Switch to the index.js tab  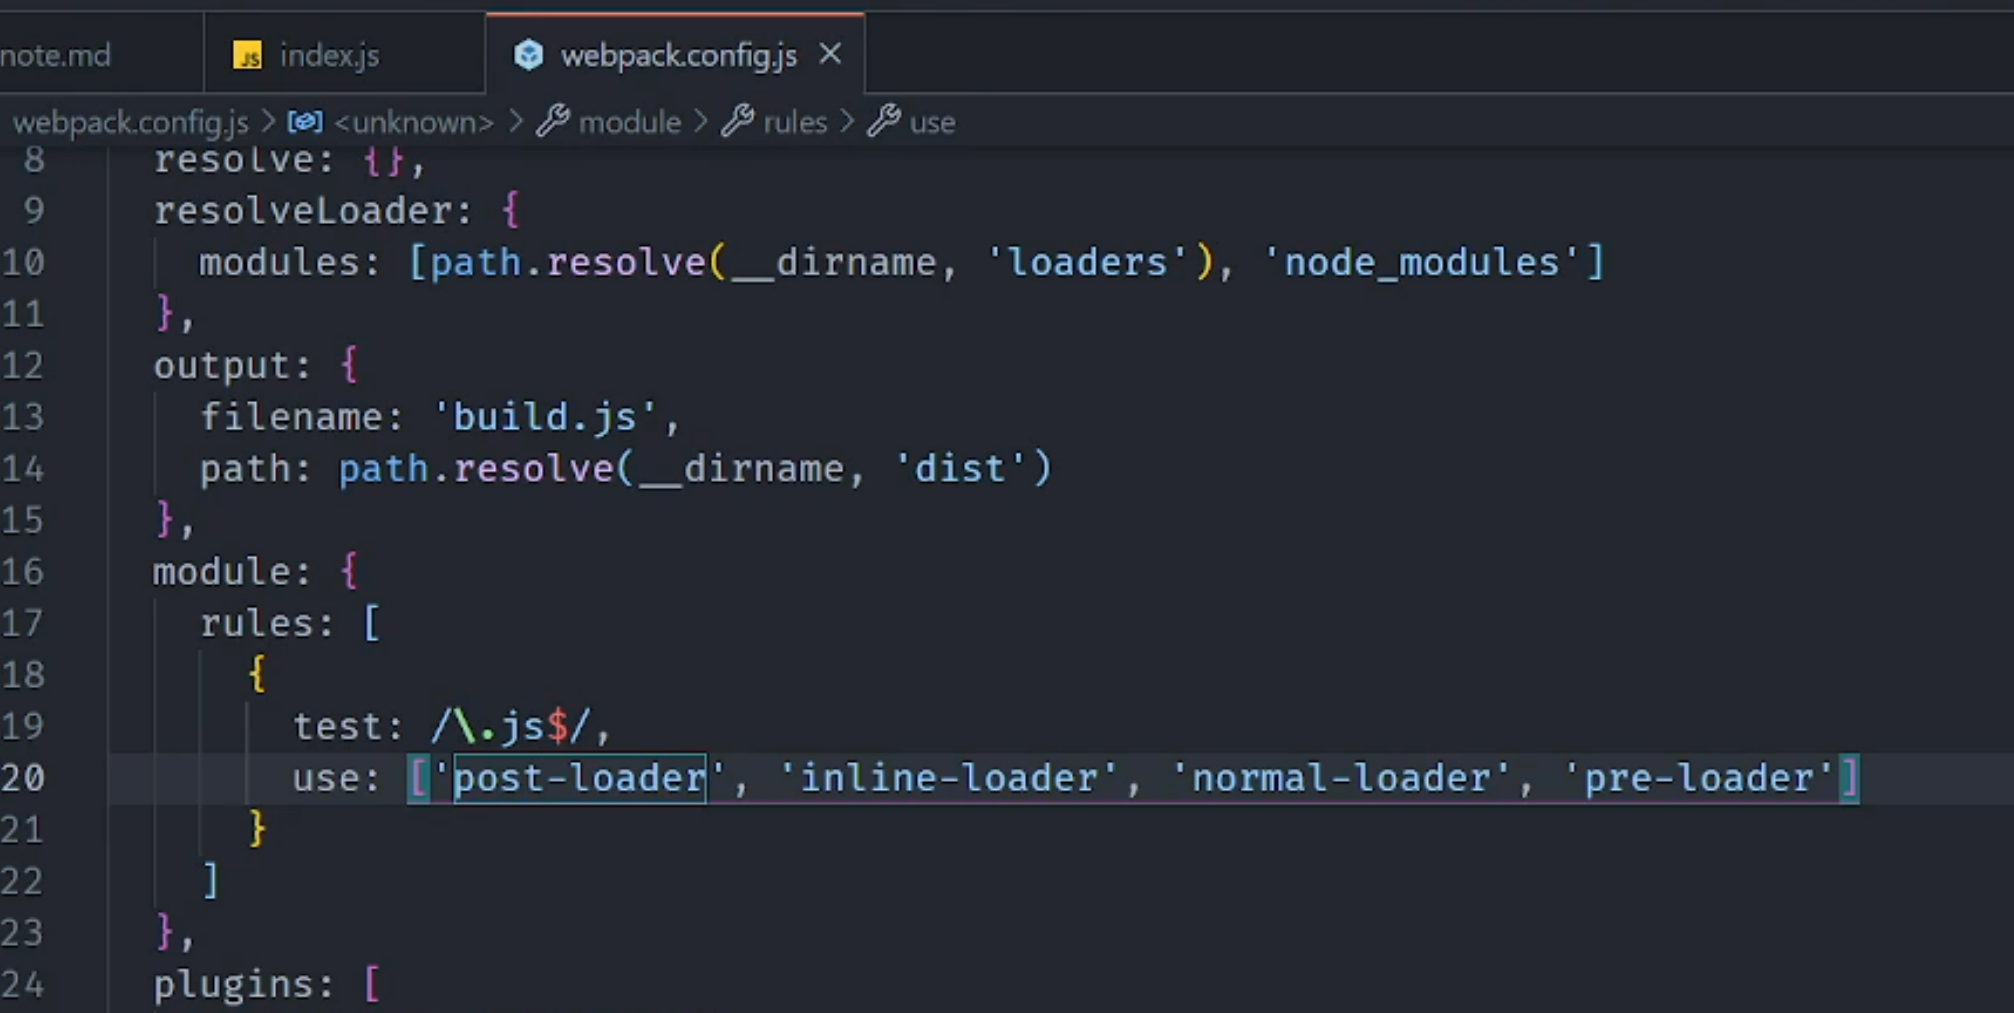pyautogui.click(x=329, y=55)
